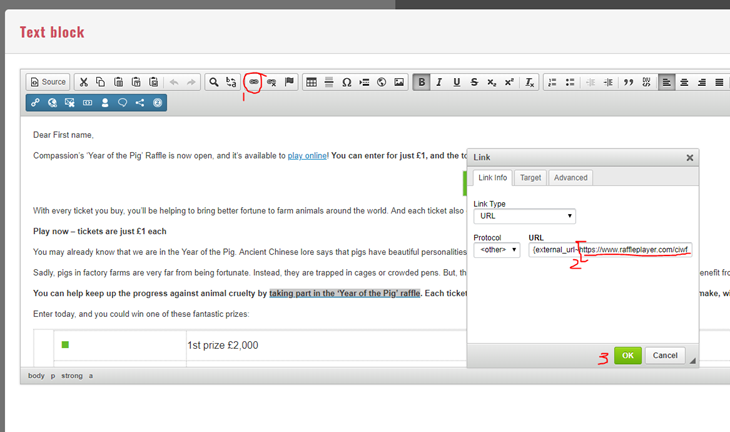Click the Anchor flag icon
Viewport: 730px width, 432px height.
[289, 82]
